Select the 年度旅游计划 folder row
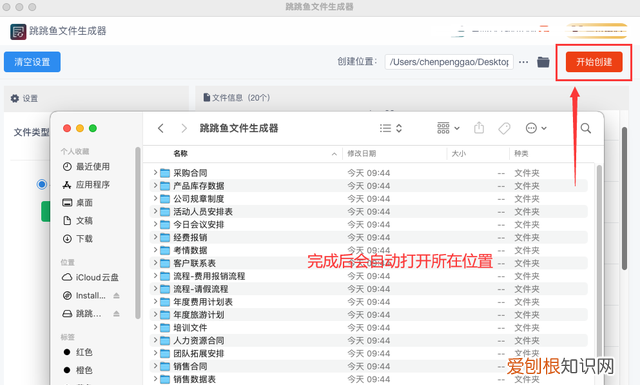This screenshot has width=640, height=385. point(369,315)
